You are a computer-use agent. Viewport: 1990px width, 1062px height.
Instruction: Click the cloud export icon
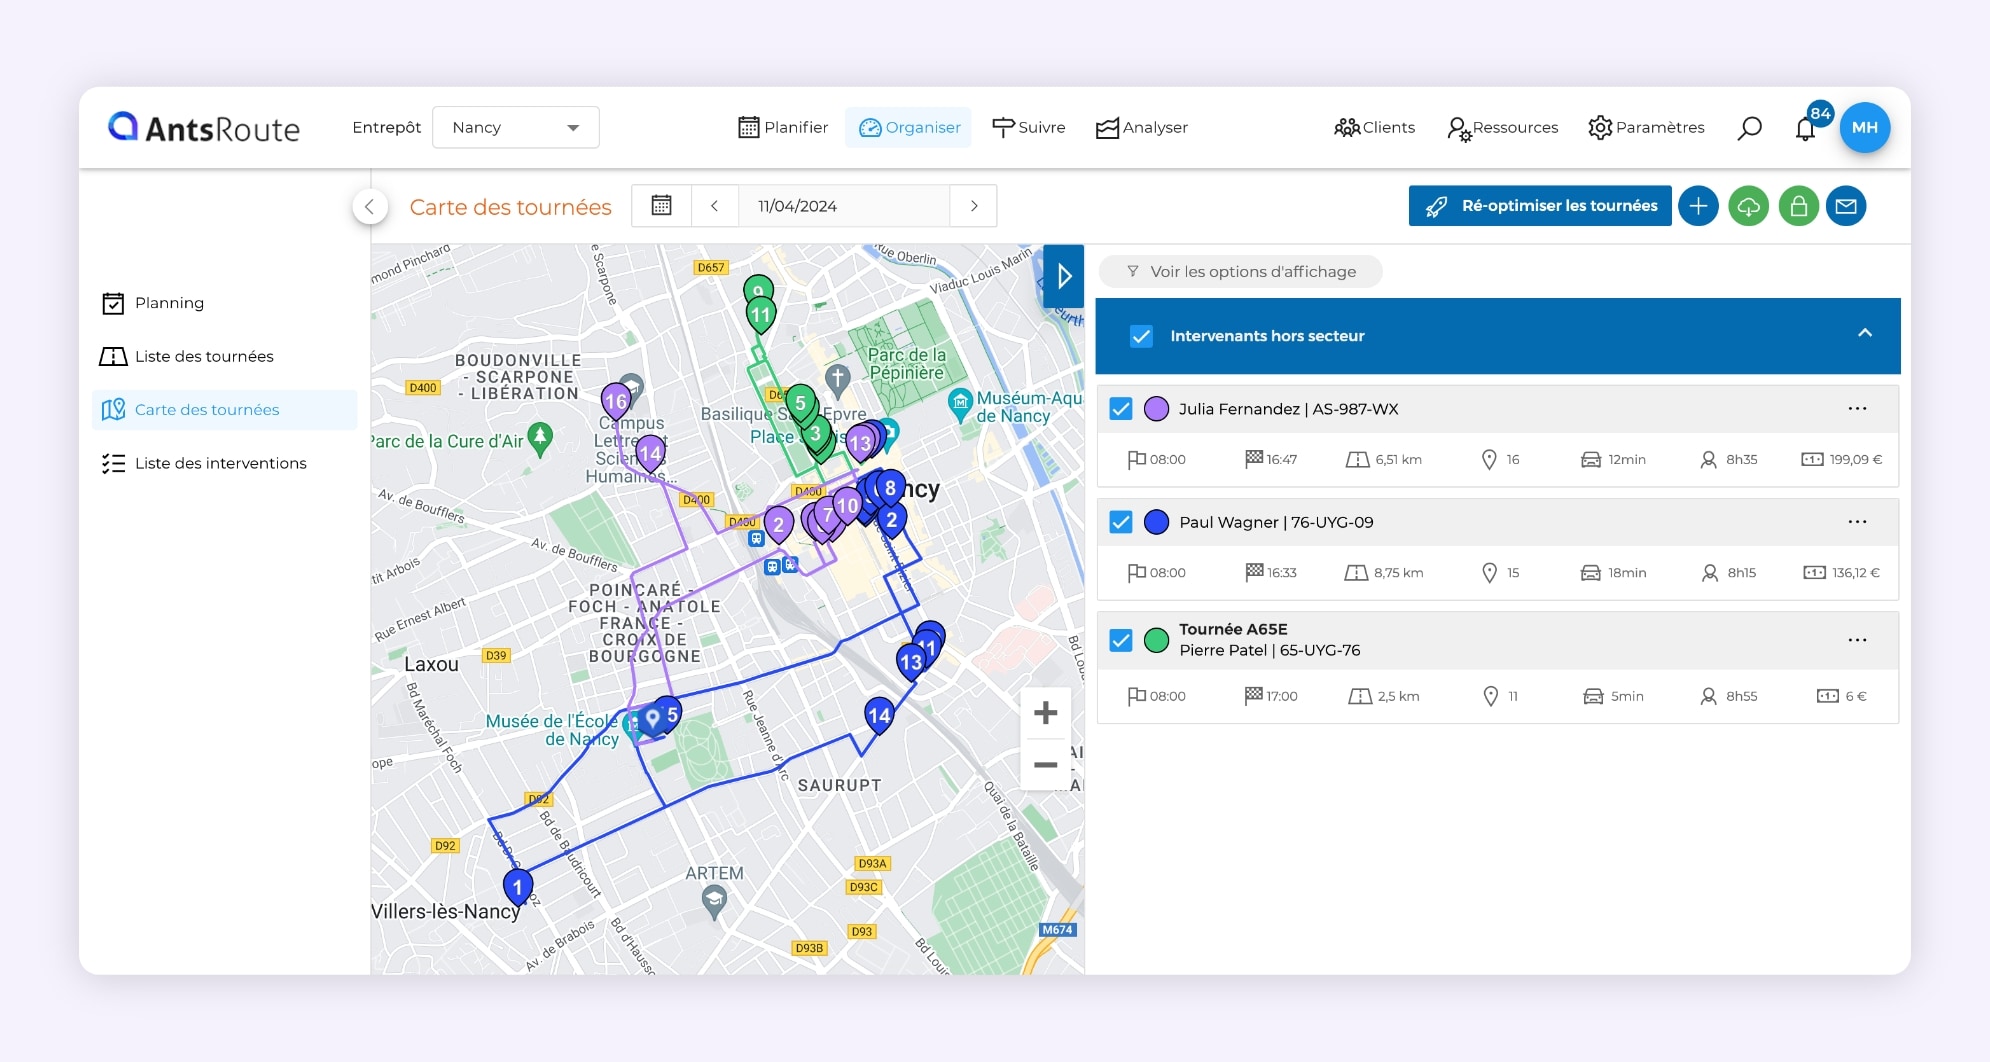(x=1748, y=206)
